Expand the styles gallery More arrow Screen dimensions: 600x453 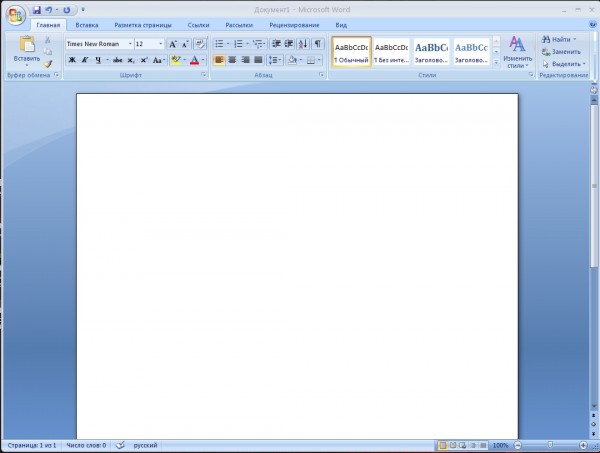(496, 62)
